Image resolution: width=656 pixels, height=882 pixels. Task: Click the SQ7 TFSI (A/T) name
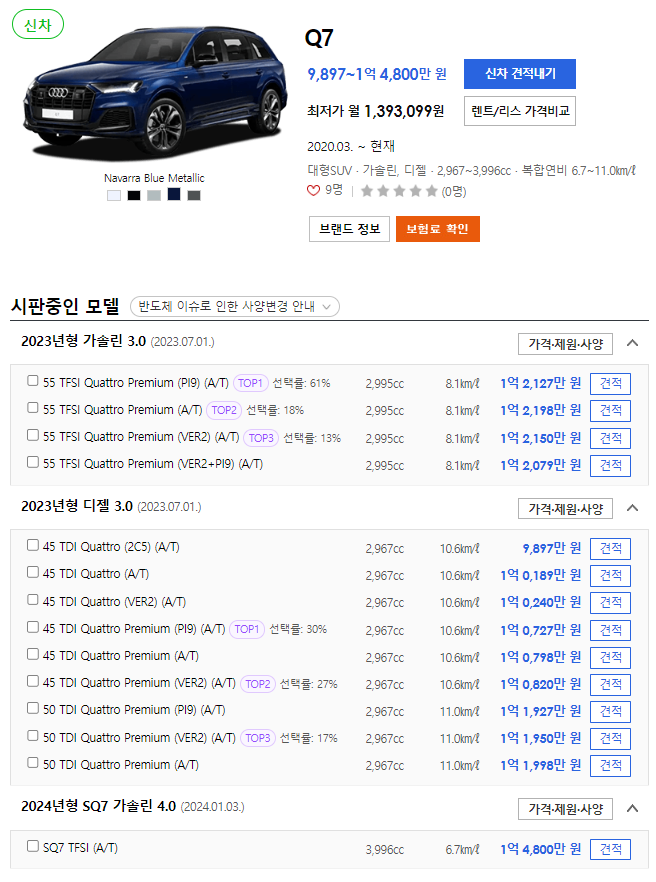point(80,848)
